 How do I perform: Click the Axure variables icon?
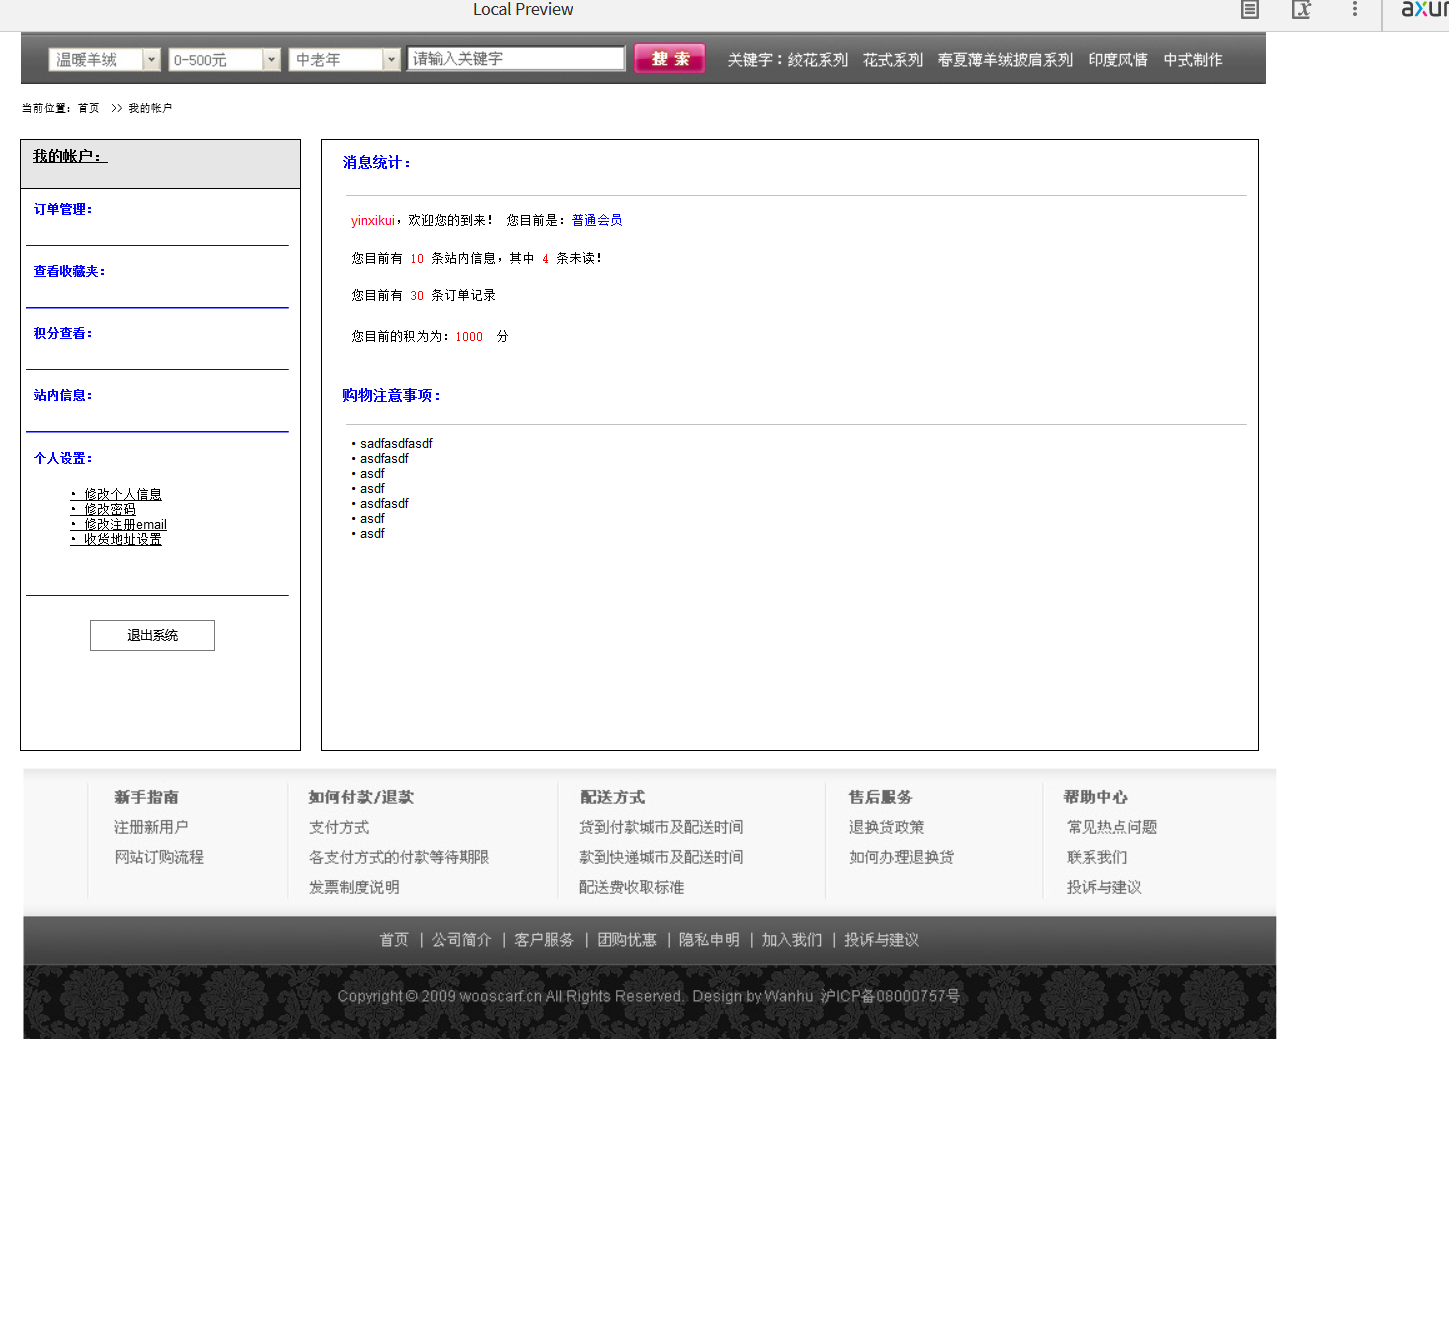[x=1301, y=10]
